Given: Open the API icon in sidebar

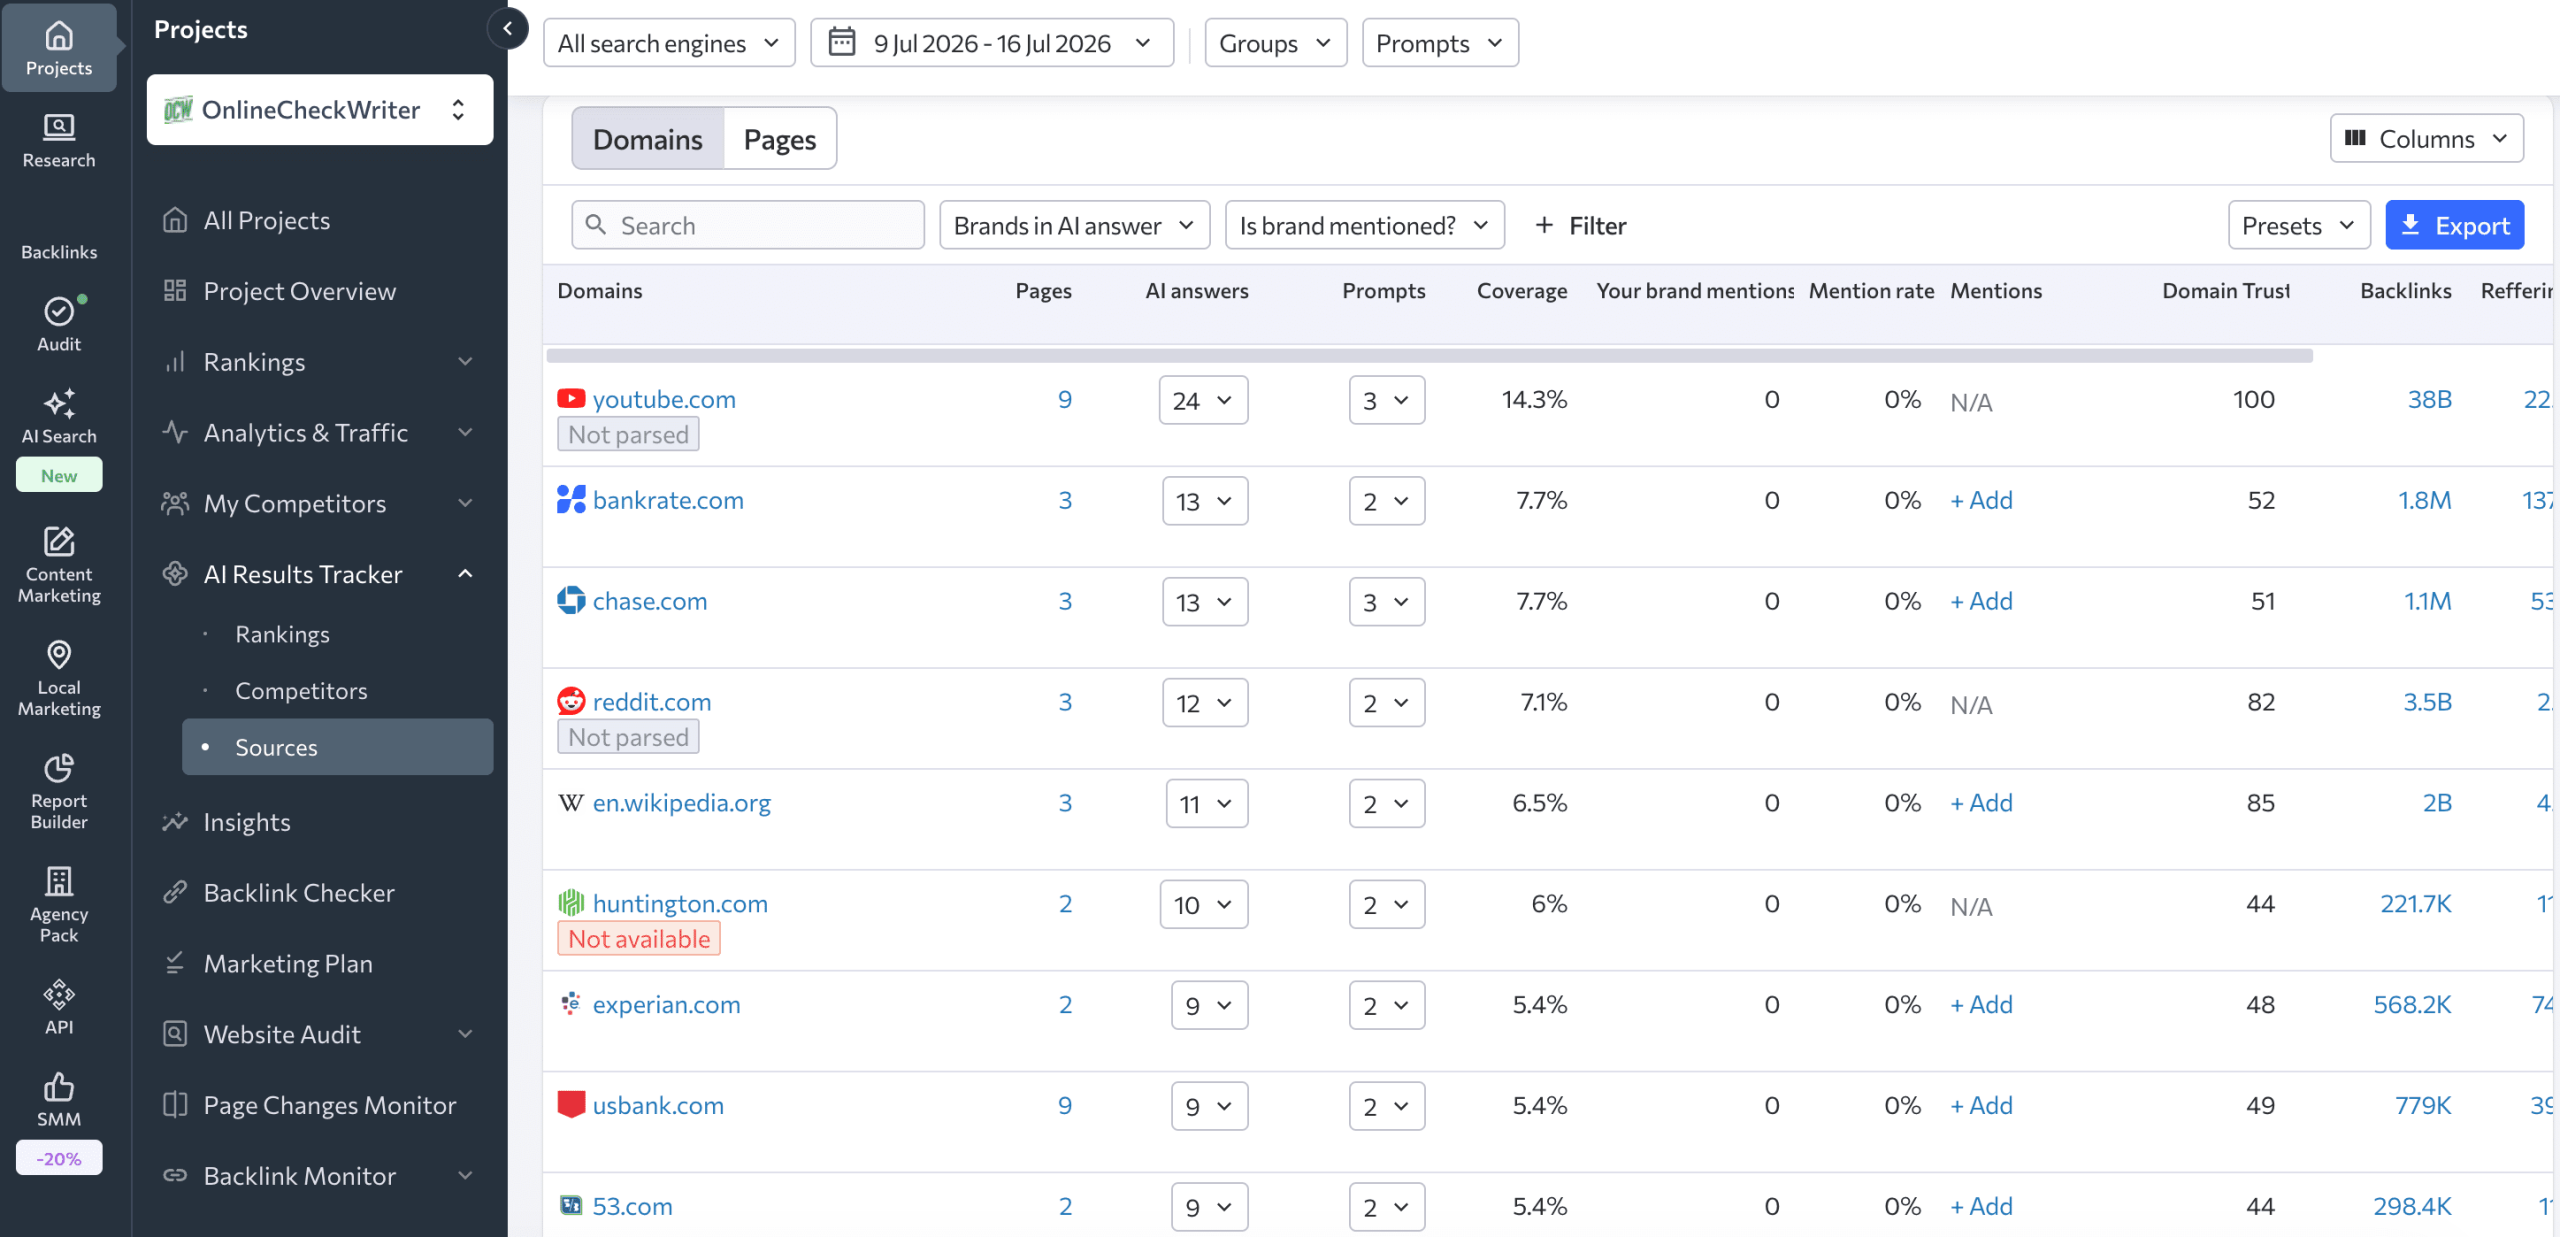Looking at the screenshot, I should point(59,994).
